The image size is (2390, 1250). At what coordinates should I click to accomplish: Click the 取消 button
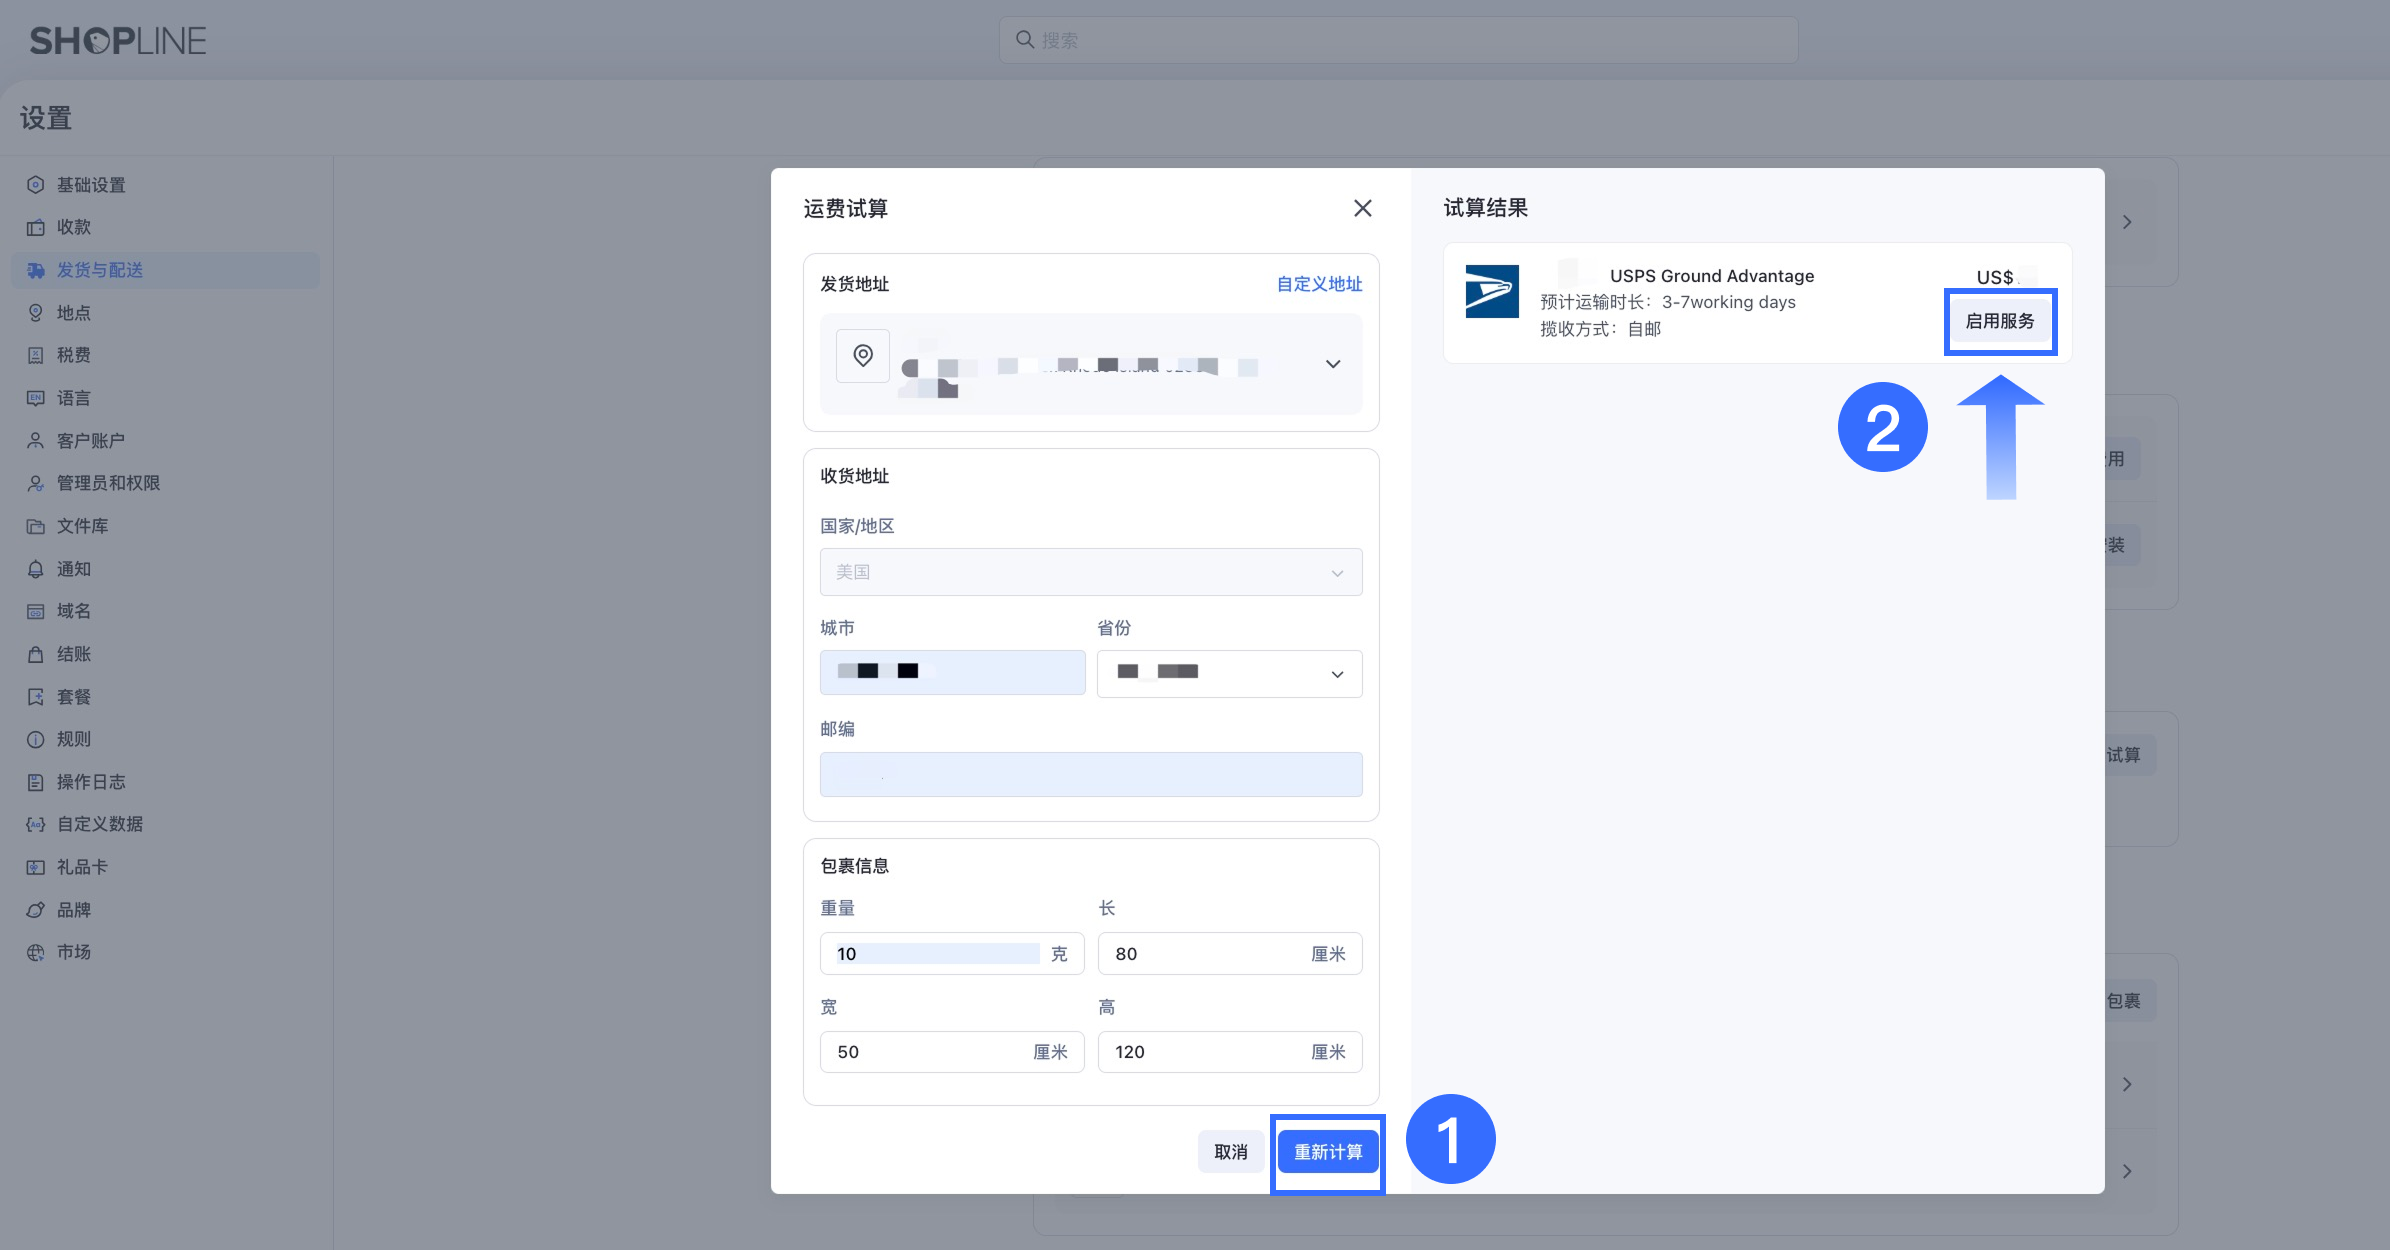pyautogui.click(x=1230, y=1152)
